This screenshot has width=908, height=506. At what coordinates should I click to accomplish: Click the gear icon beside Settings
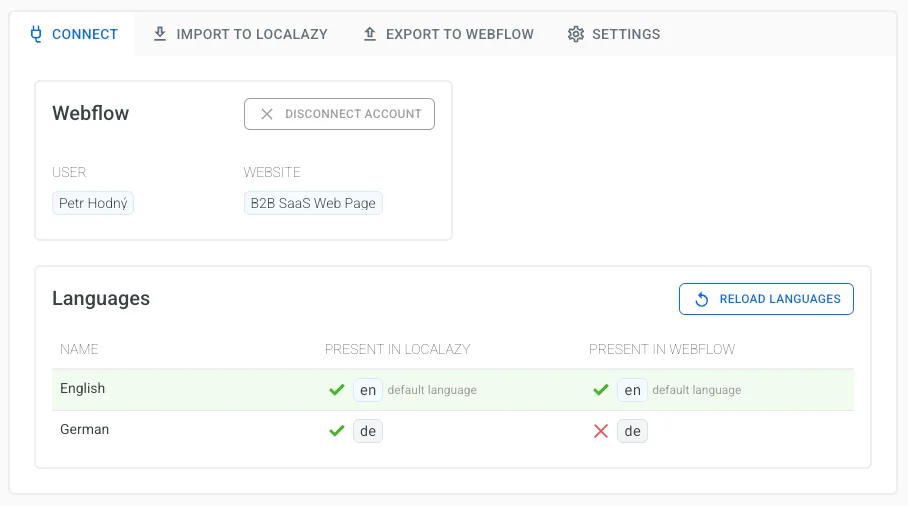point(575,34)
